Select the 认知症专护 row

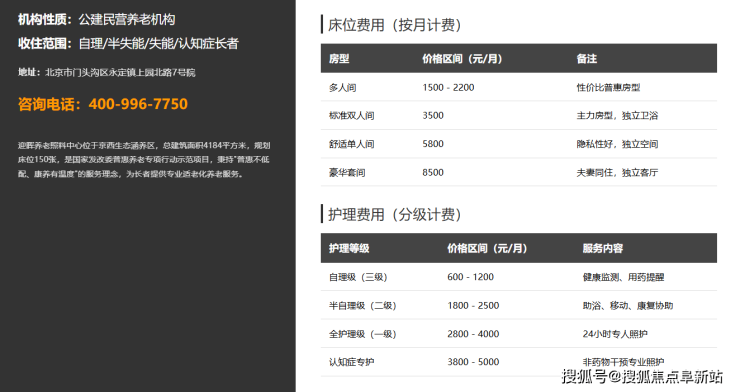519,362
